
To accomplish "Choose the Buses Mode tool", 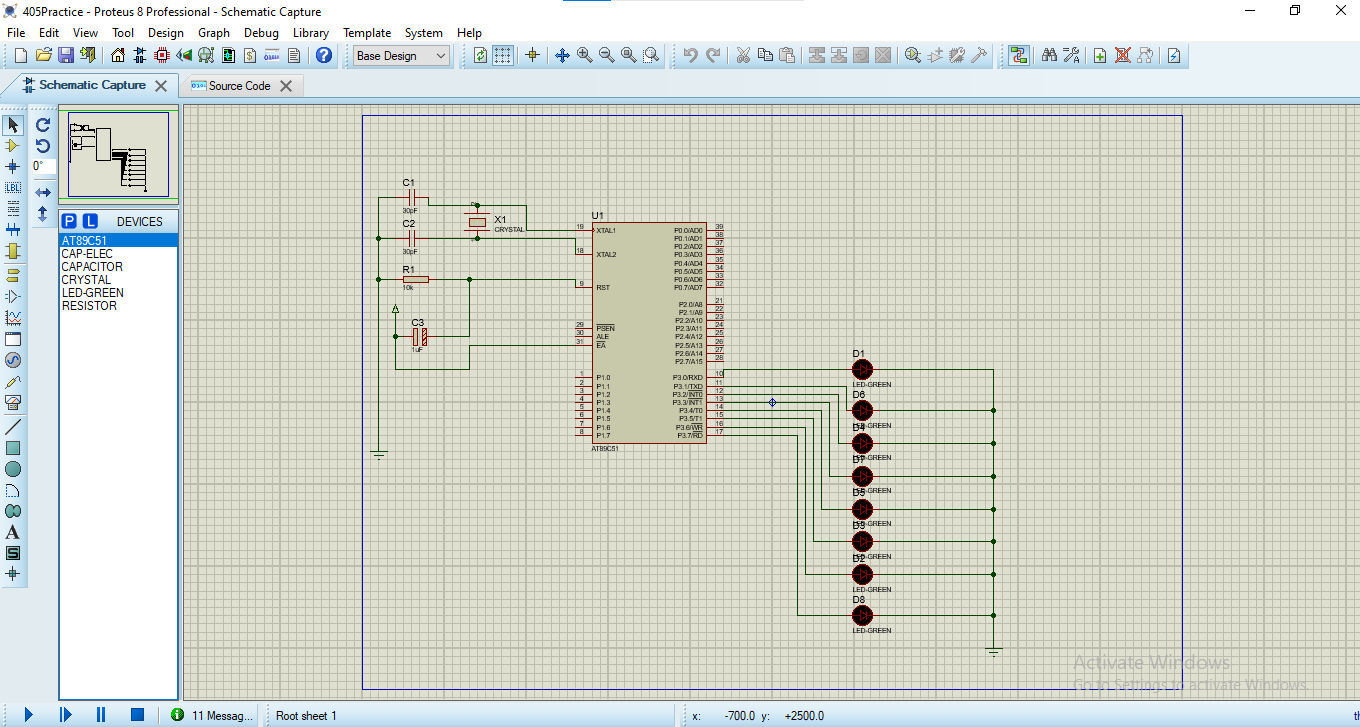I will coord(12,230).
